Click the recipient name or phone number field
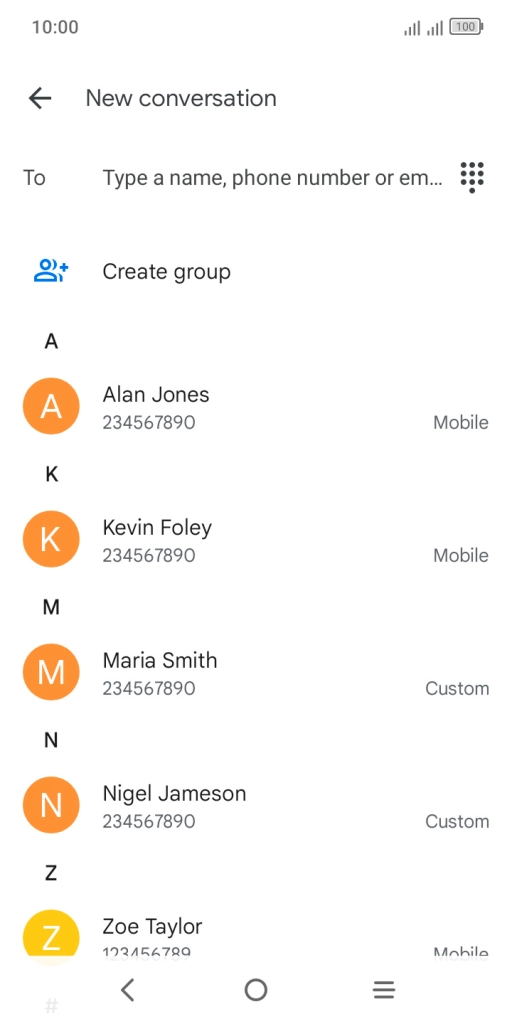This screenshot has width=512, height=1024. 272,177
